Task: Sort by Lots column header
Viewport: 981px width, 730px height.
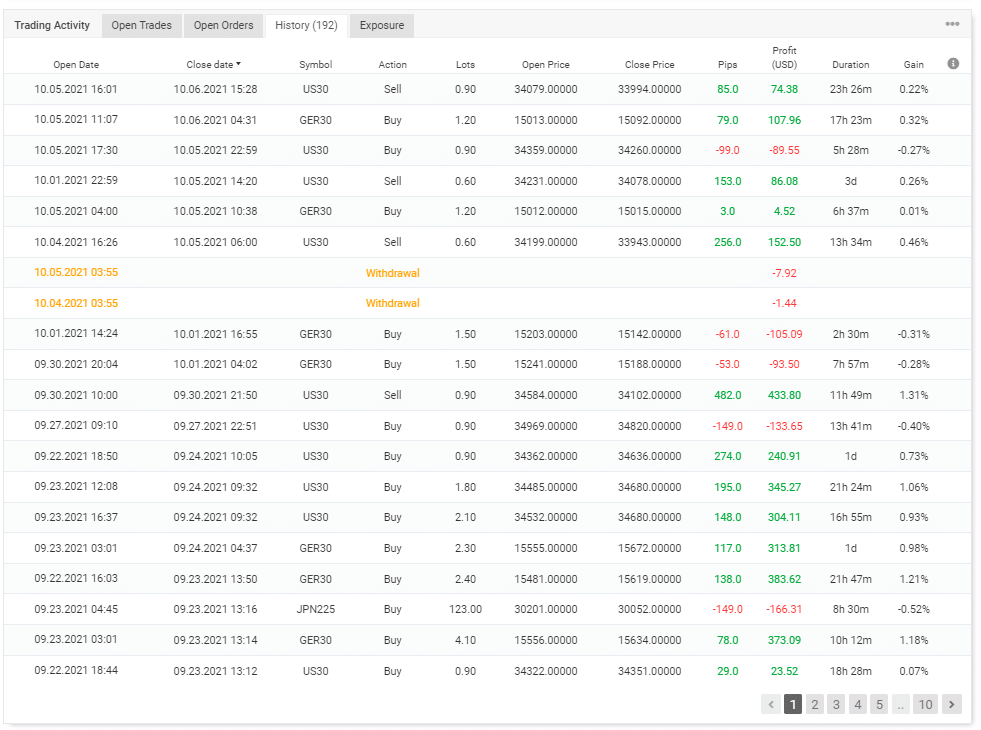Action: tap(465, 64)
